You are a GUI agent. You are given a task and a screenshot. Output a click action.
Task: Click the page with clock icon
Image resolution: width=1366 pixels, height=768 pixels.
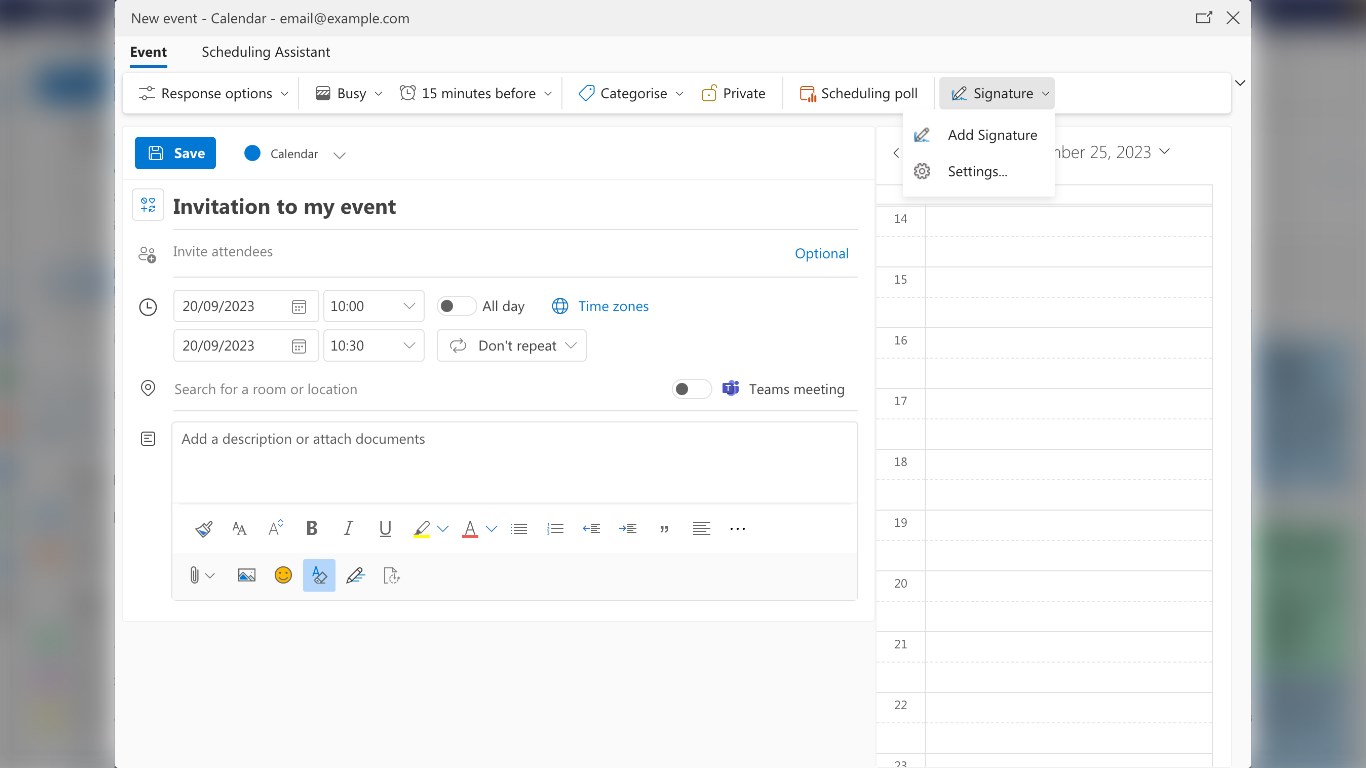pos(392,576)
